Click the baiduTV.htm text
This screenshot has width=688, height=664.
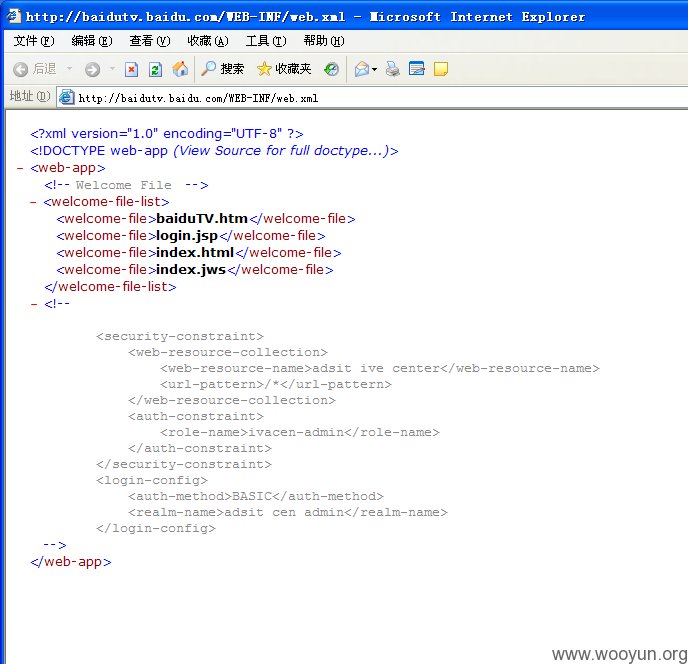(202, 219)
